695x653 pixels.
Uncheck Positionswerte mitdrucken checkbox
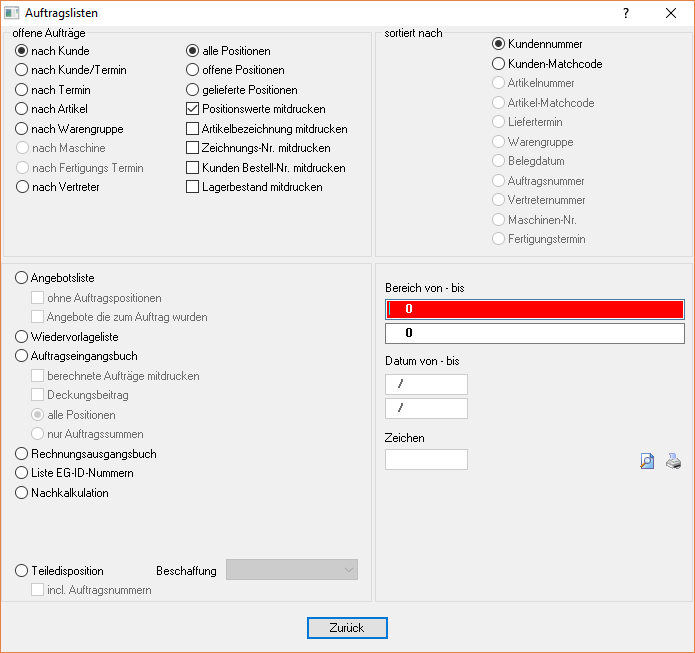click(193, 109)
